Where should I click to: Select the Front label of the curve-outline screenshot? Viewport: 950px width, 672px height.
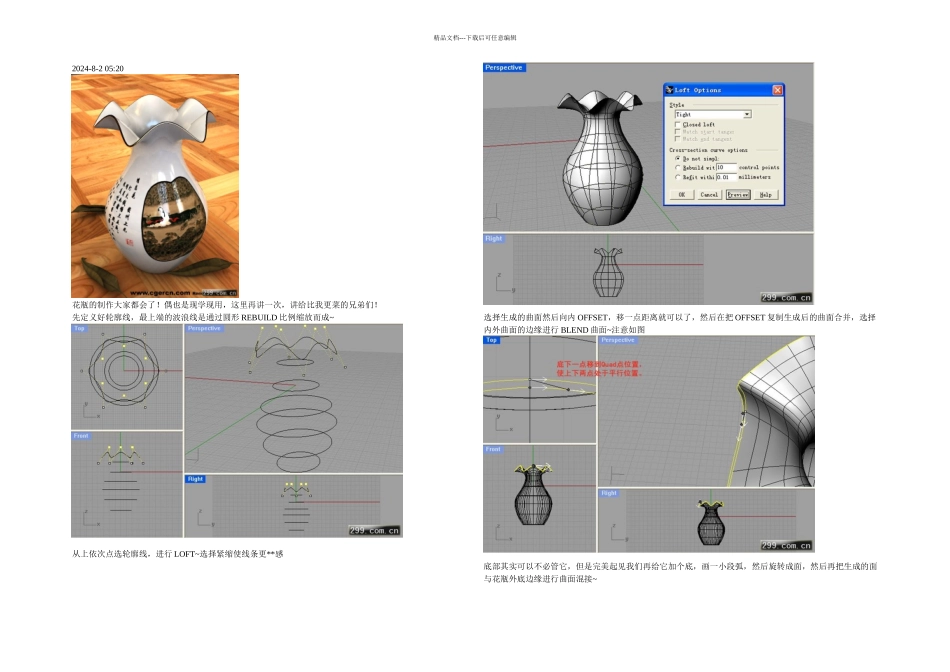(81, 436)
